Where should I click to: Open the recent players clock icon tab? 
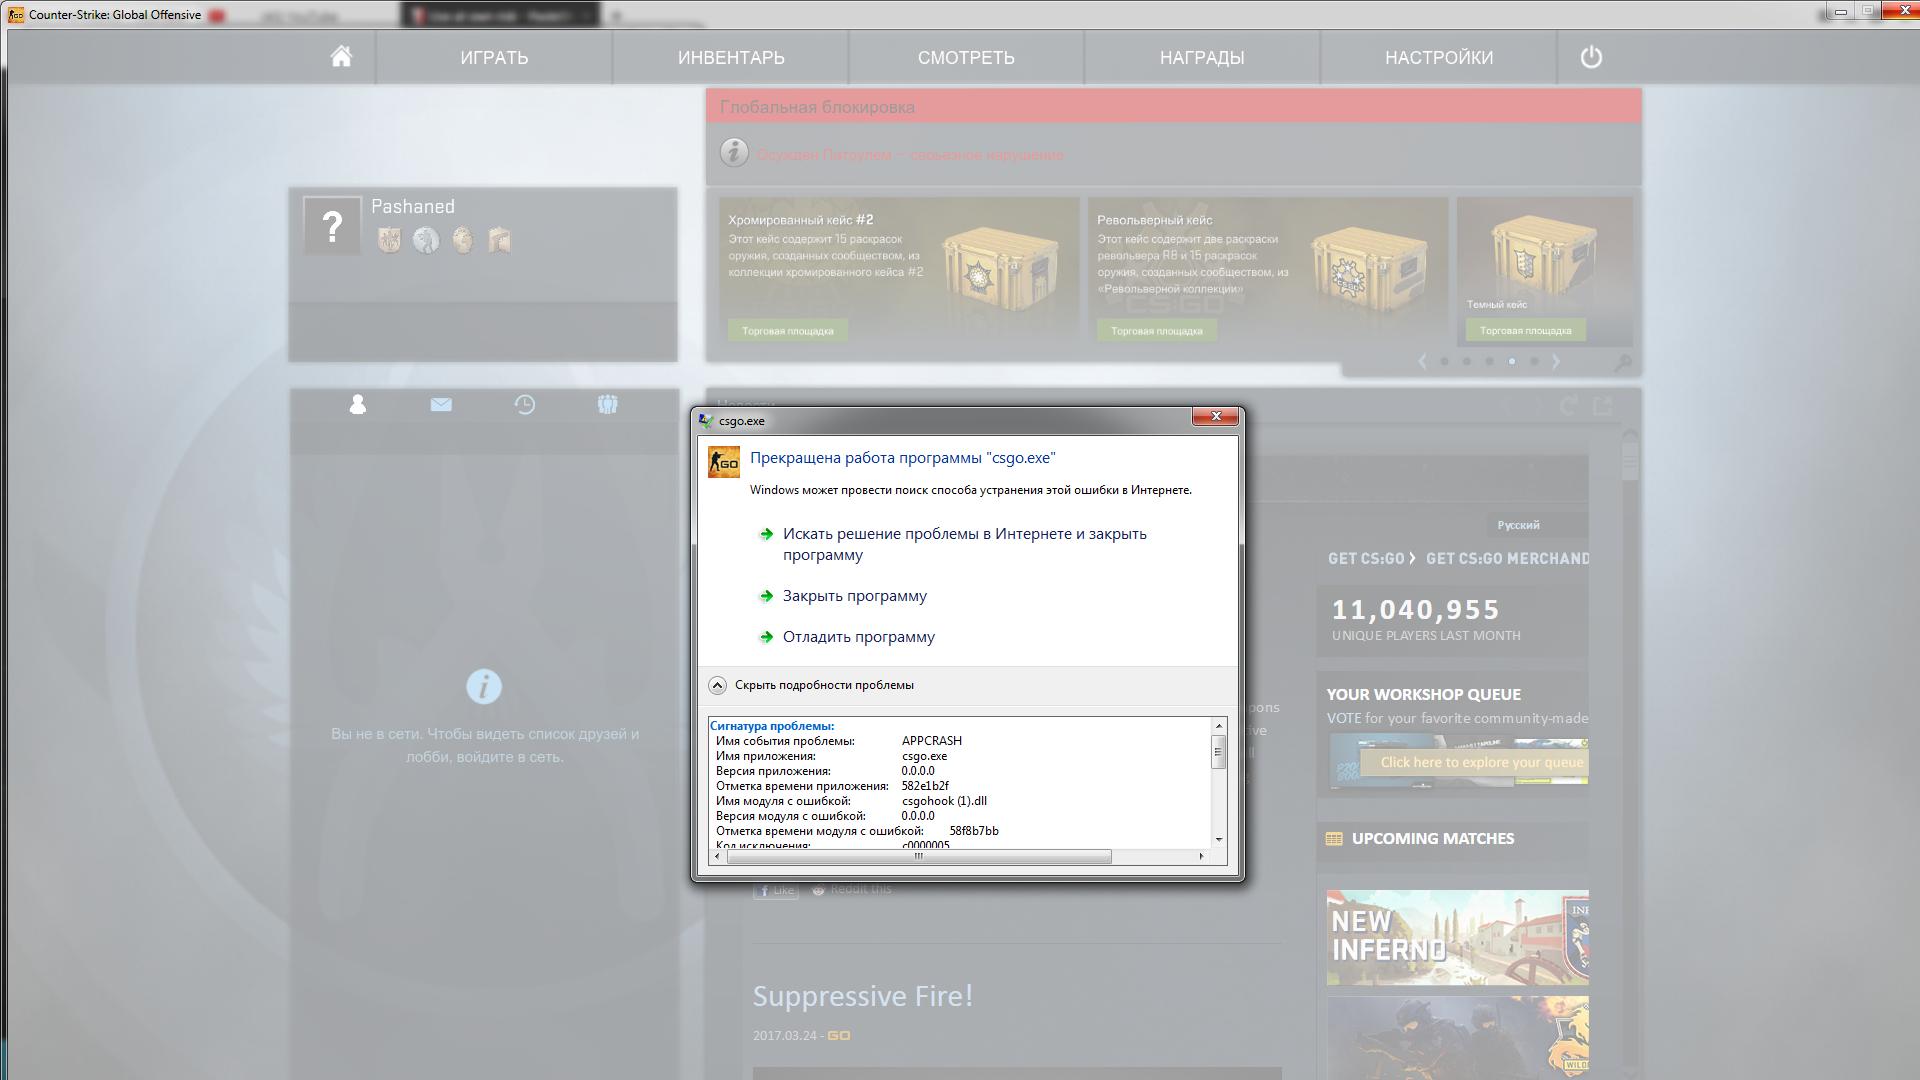click(x=524, y=404)
